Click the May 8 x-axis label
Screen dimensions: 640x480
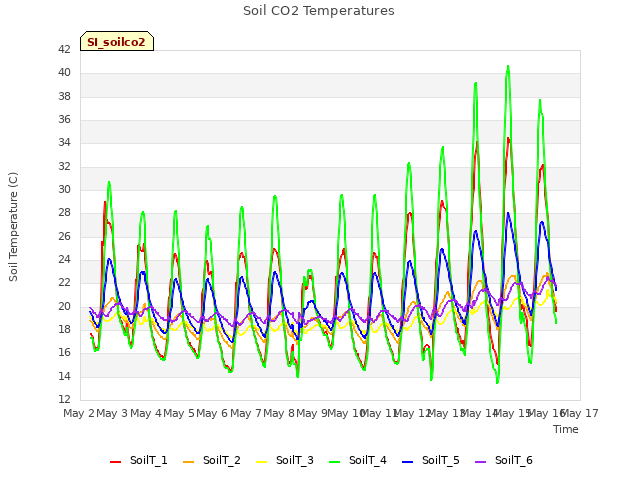279,413
